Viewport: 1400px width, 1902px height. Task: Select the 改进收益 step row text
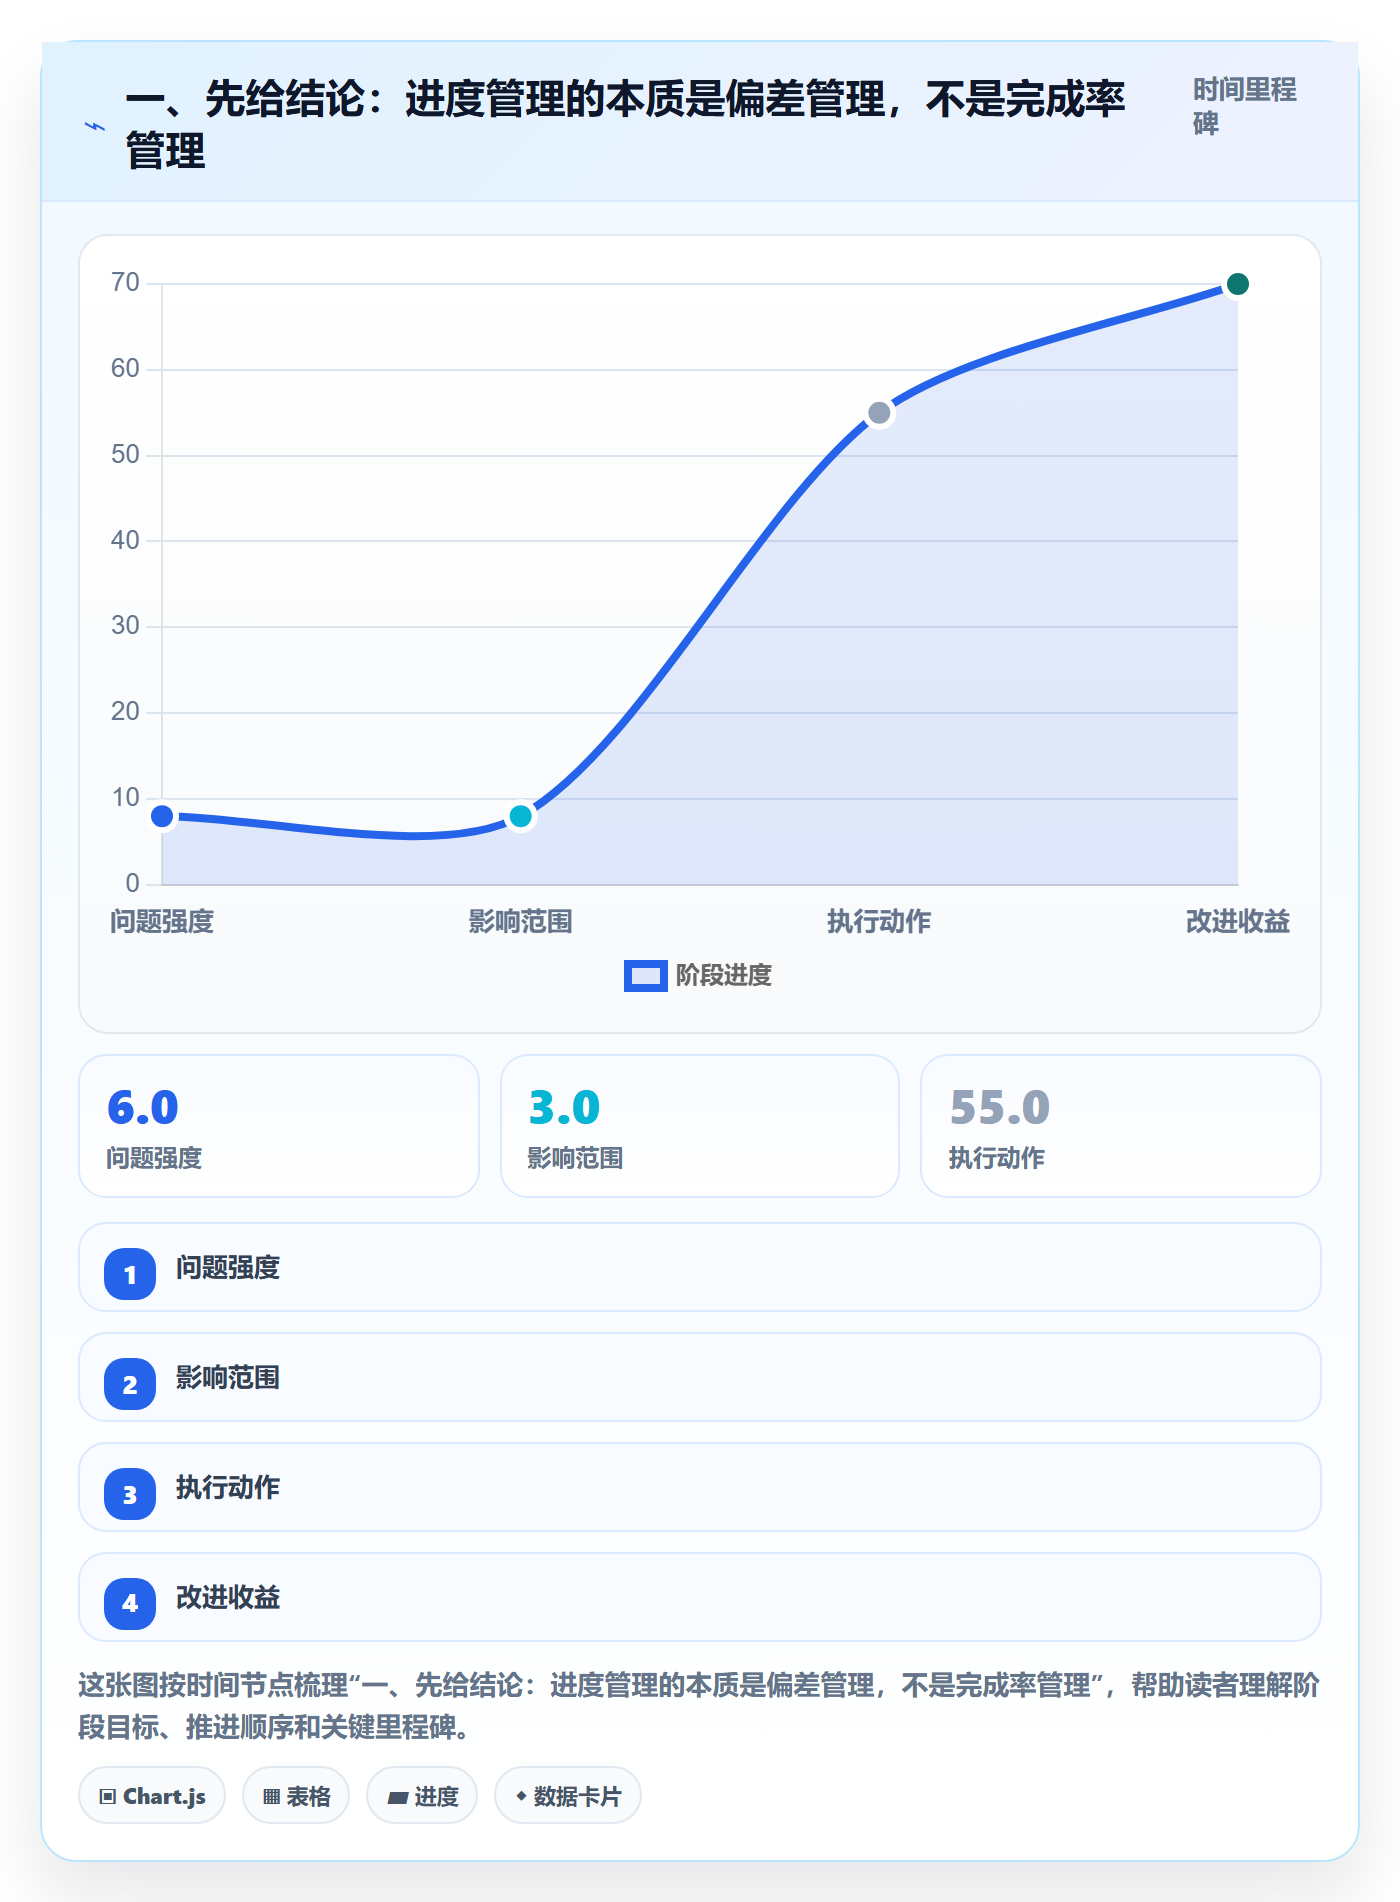(x=228, y=1598)
